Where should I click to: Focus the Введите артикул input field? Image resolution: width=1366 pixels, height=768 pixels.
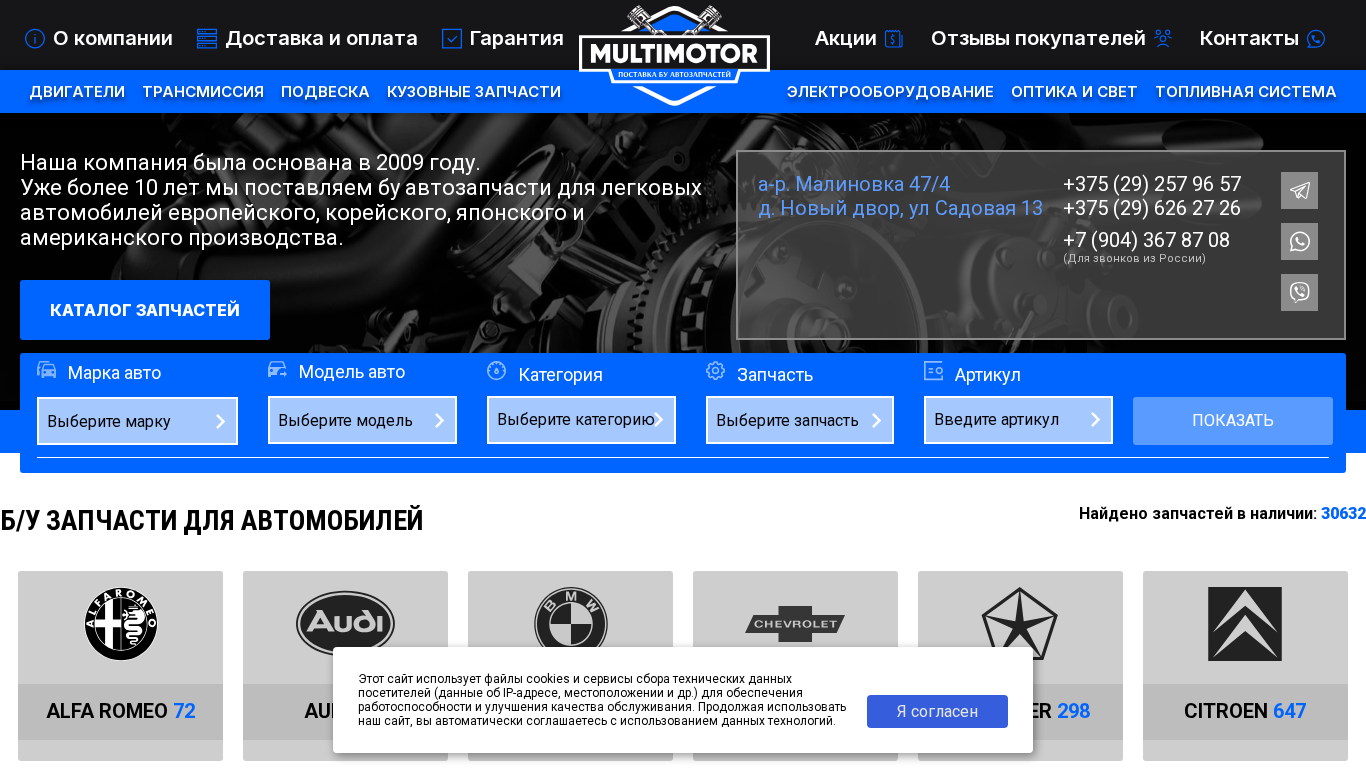coord(1018,420)
